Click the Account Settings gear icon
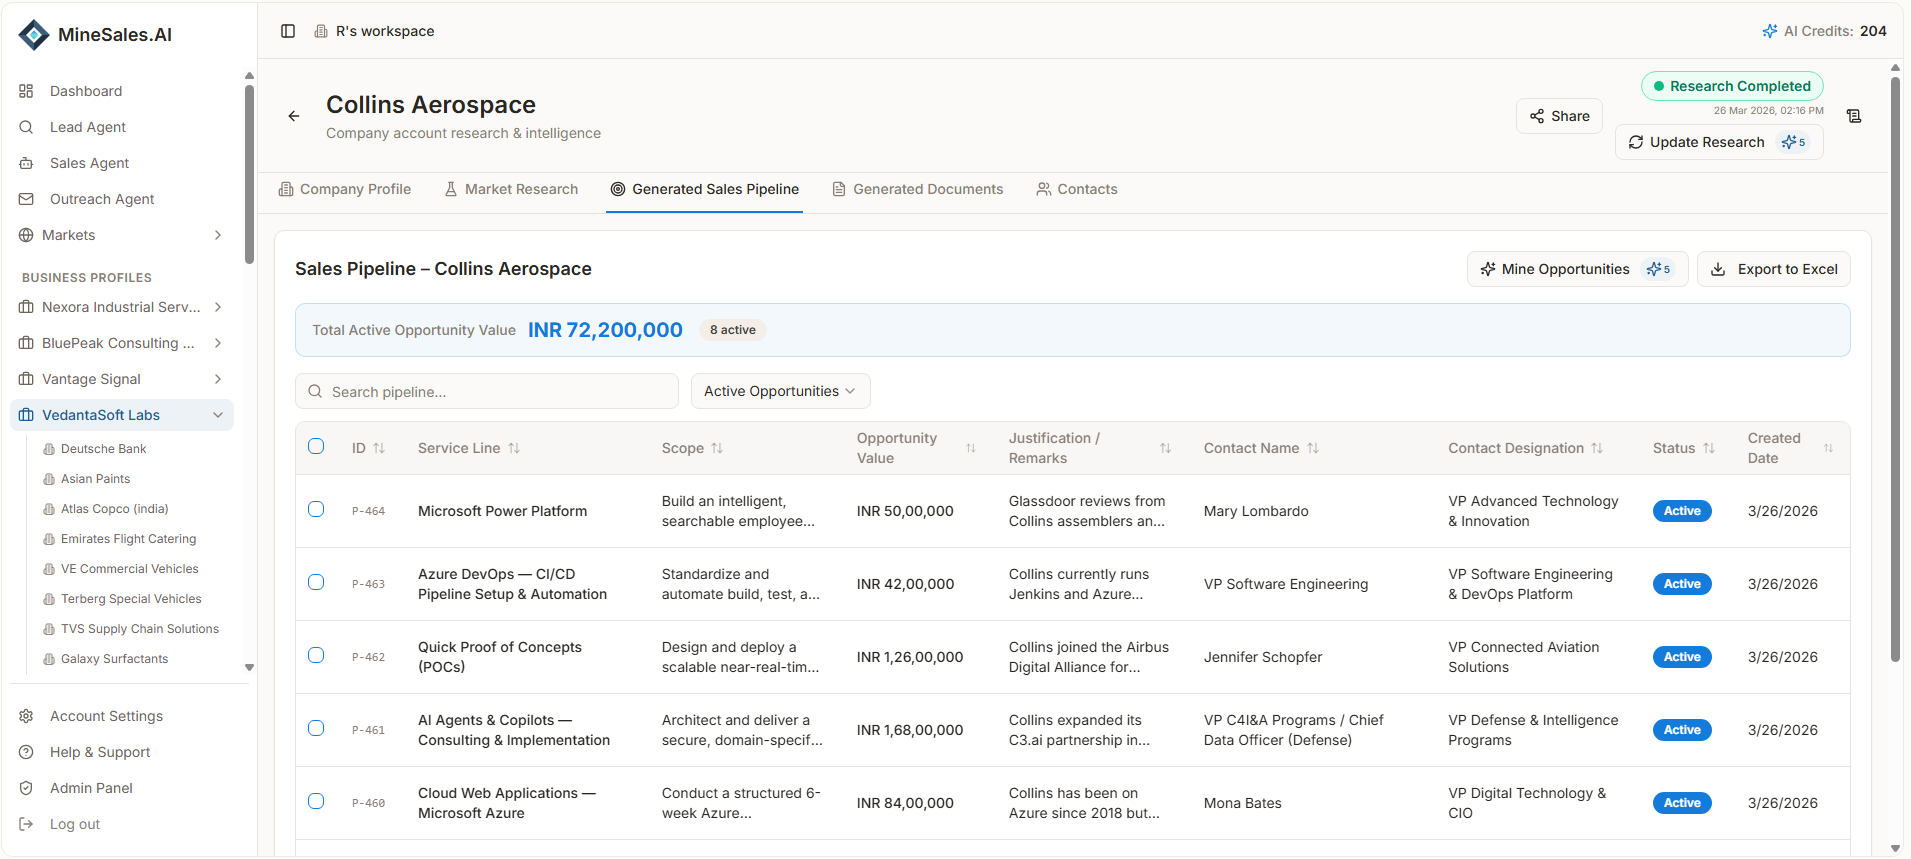Image resolution: width=1911 pixels, height=859 pixels. tap(26, 716)
